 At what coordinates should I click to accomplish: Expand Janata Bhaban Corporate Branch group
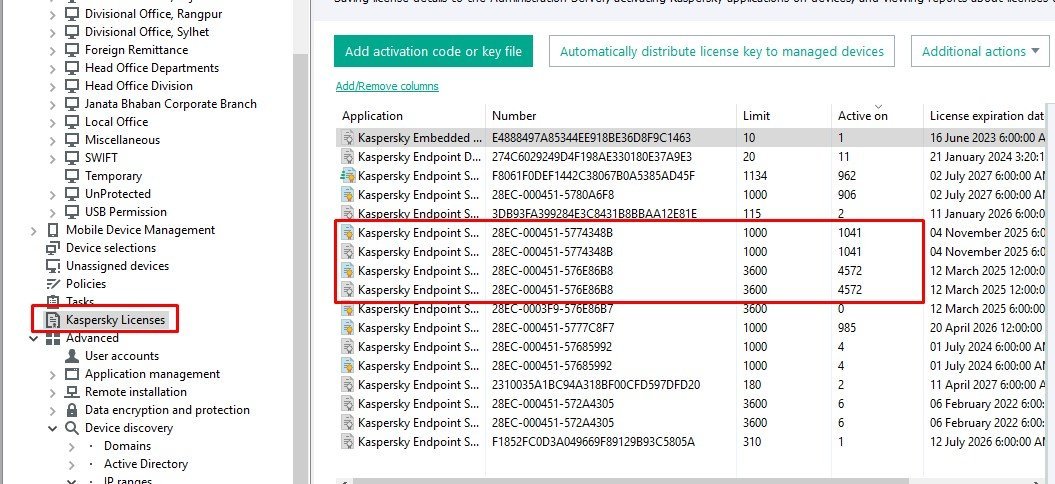[x=53, y=104]
